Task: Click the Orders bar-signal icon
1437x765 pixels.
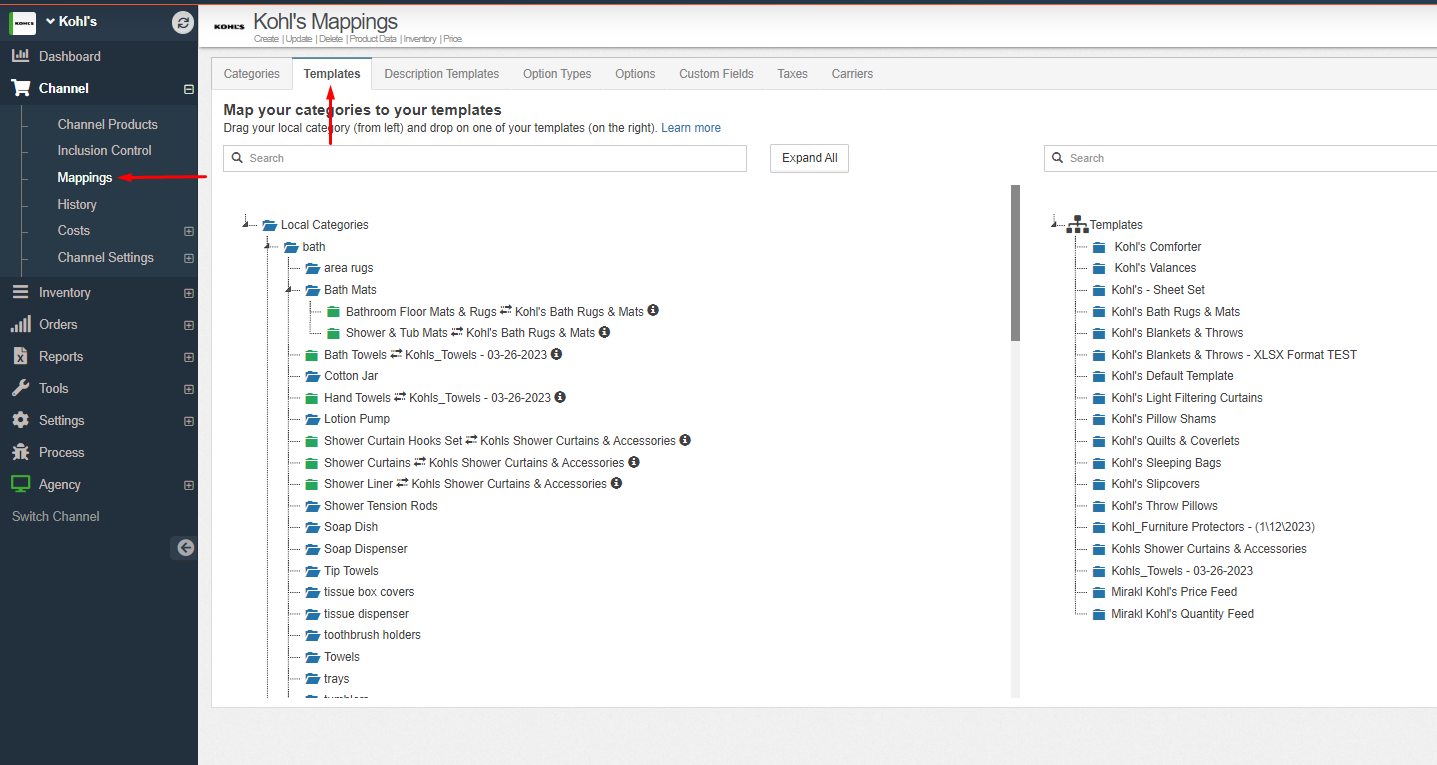Action: point(20,324)
